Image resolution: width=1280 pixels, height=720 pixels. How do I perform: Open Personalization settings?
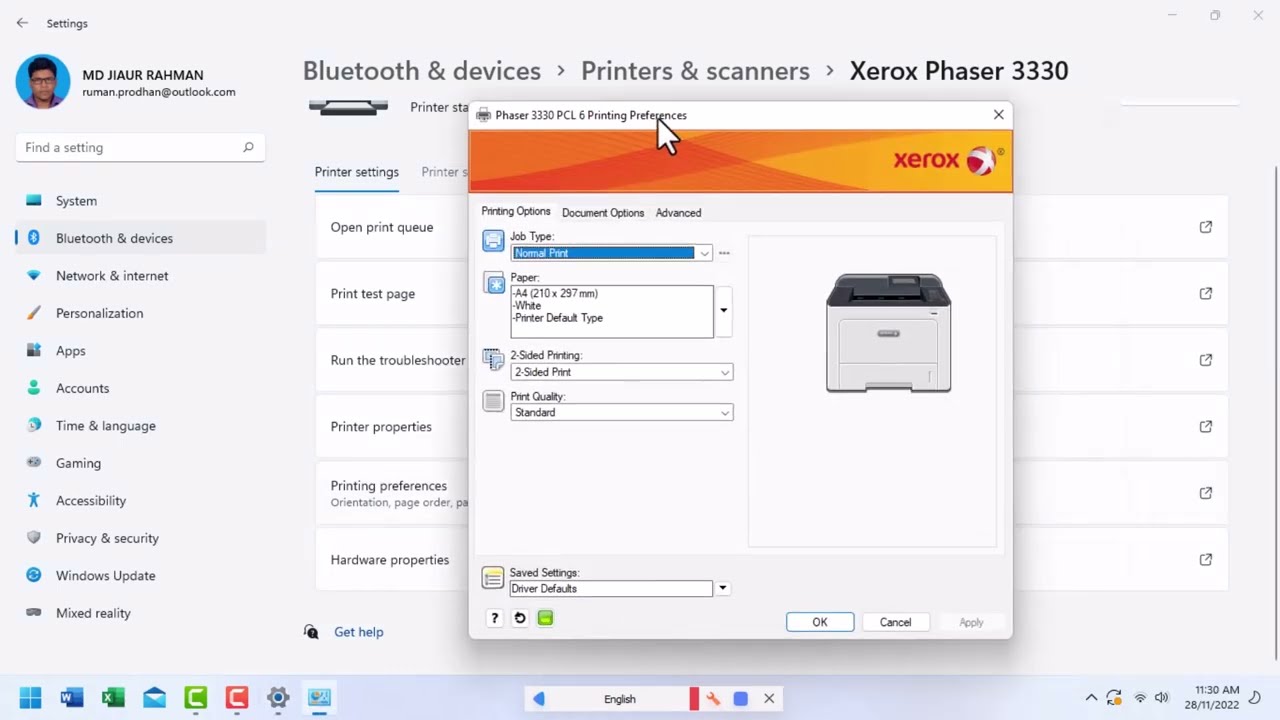click(140, 313)
